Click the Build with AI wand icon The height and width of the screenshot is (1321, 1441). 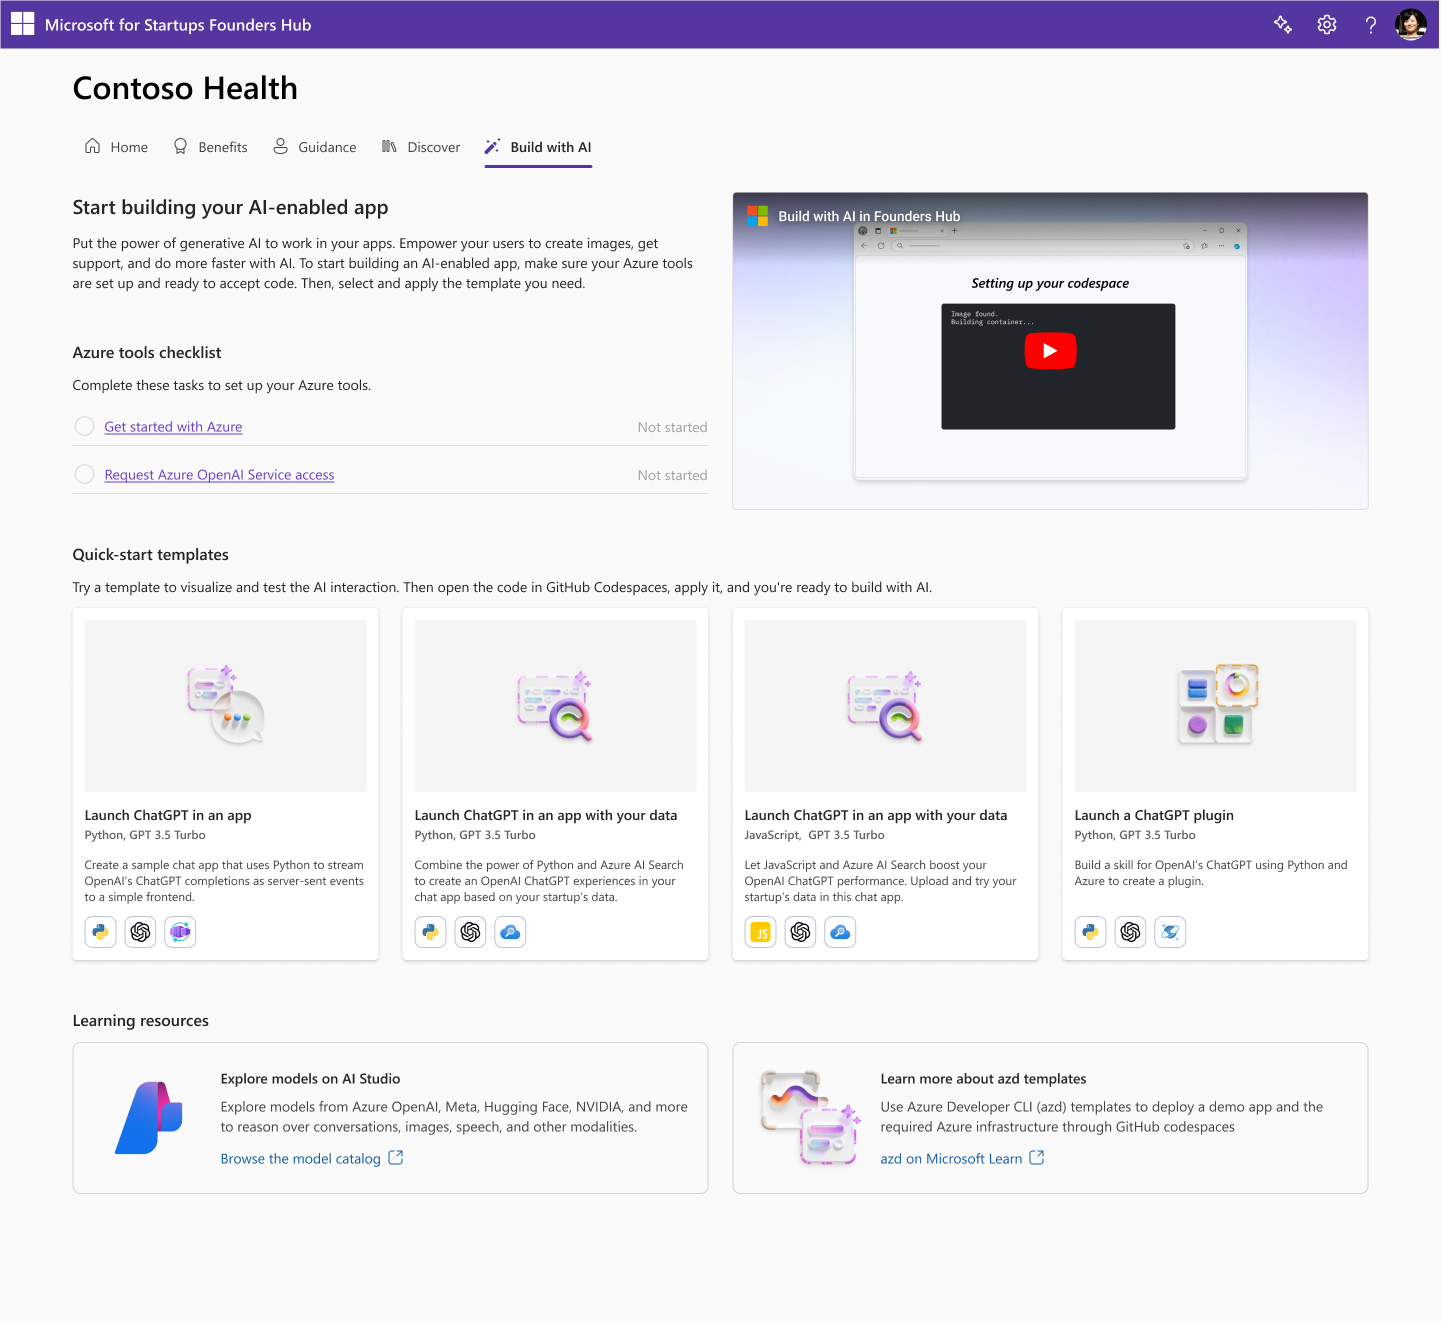(492, 146)
